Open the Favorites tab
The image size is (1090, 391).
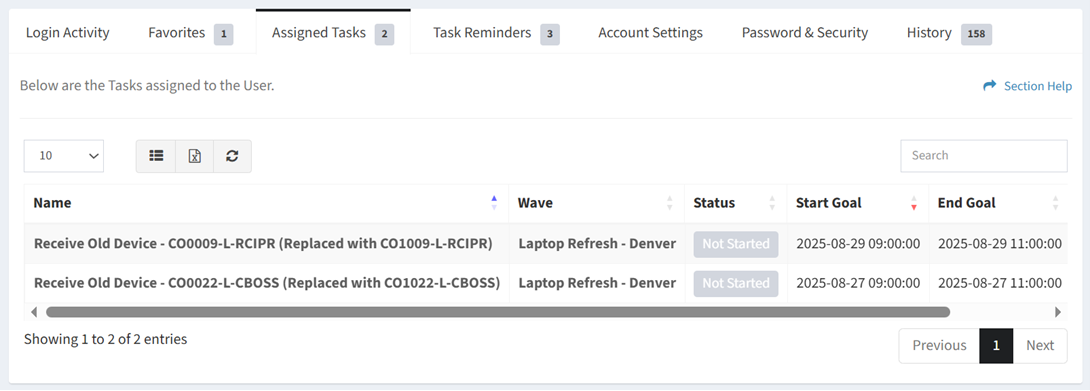pos(190,33)
